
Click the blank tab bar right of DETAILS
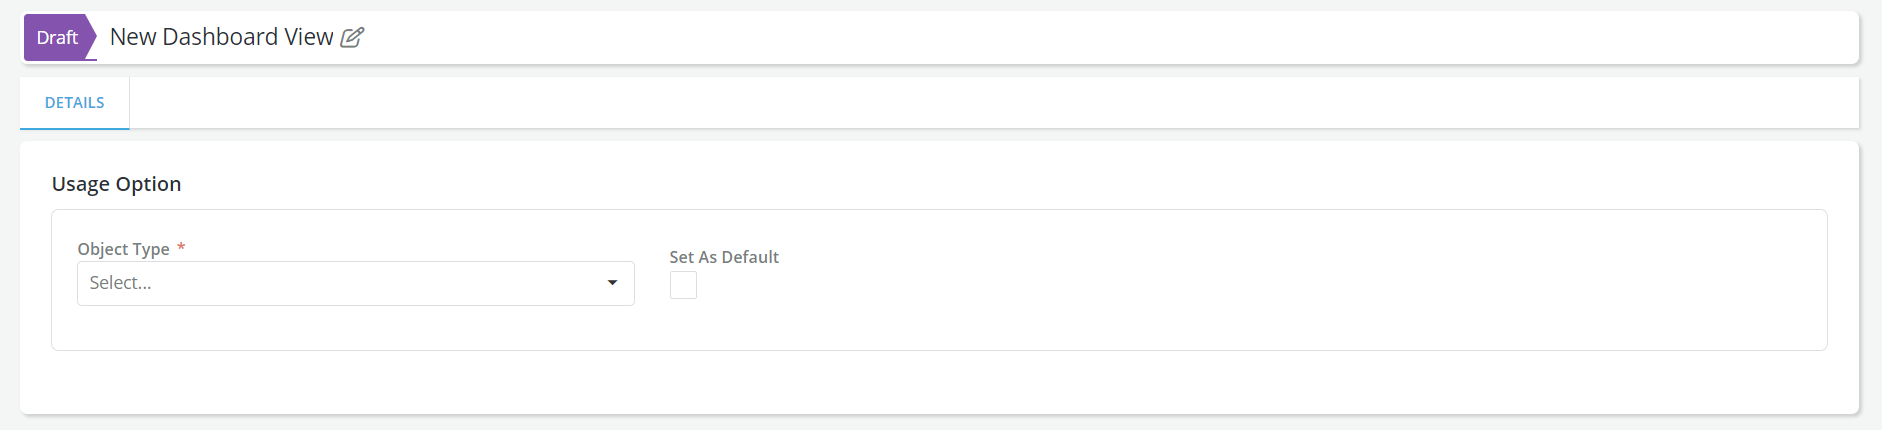[x=990, y=103]
